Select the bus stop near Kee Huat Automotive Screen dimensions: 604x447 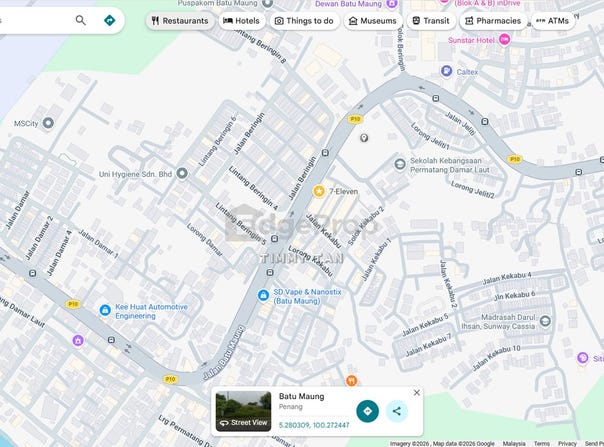pos(111,340)
